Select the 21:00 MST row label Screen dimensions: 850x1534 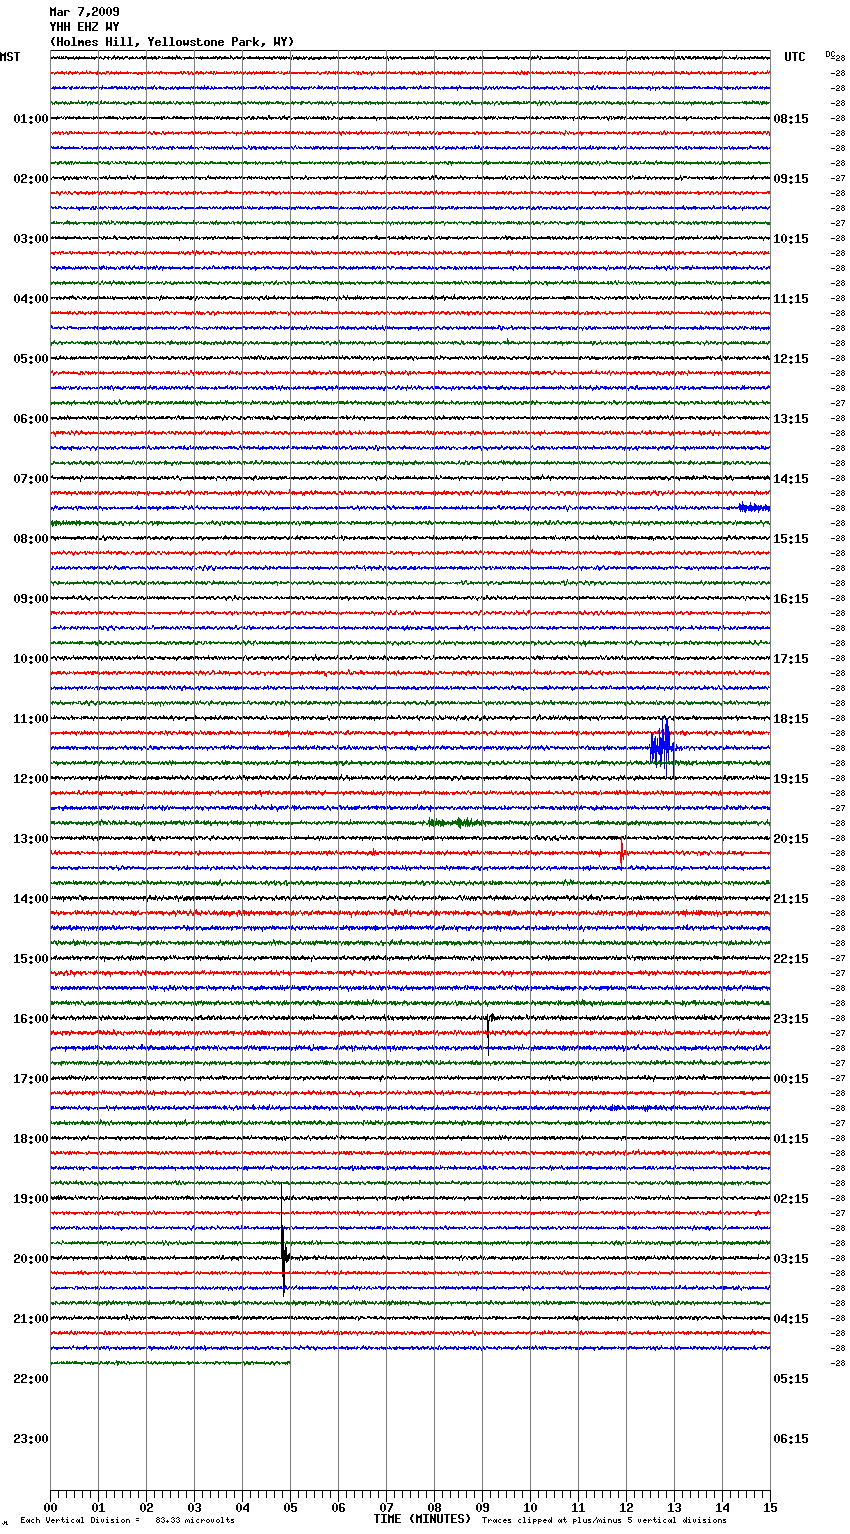coord(31,1319)
